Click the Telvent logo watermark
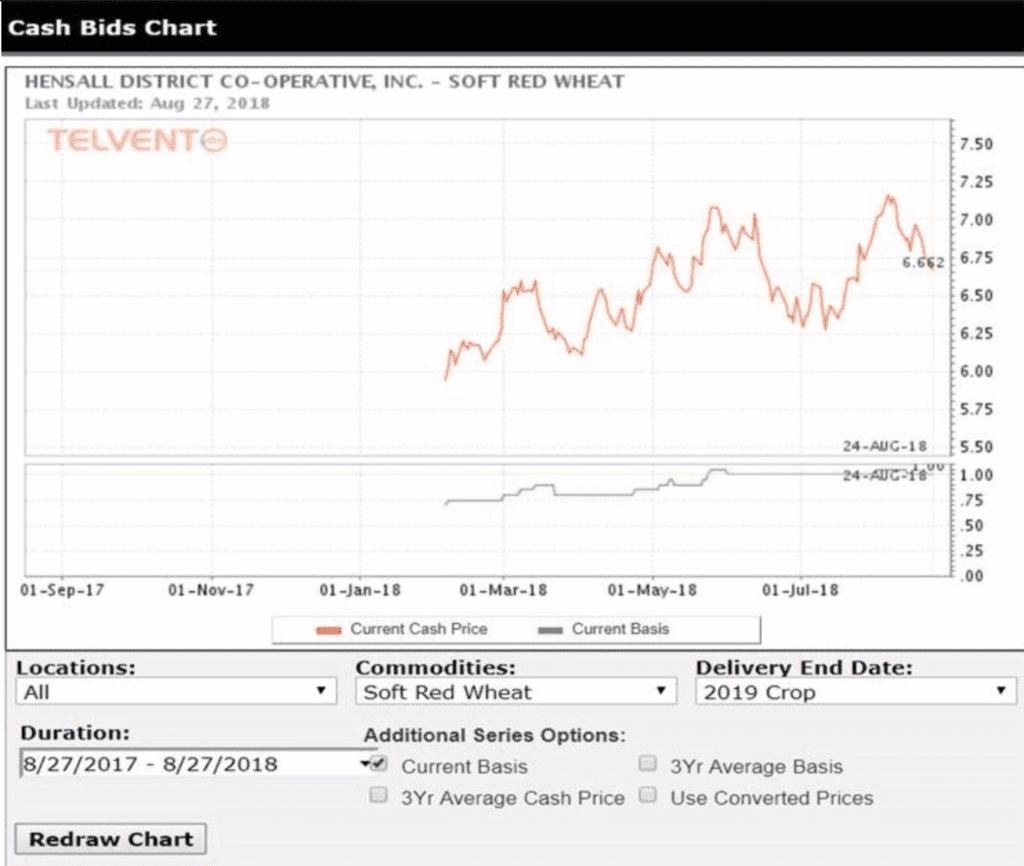 (137, 141)
